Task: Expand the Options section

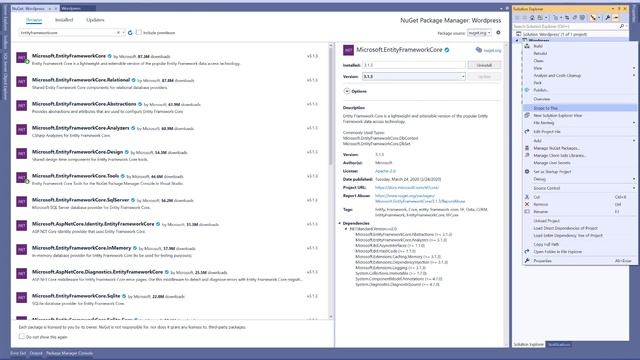Action: coord(347,91)
